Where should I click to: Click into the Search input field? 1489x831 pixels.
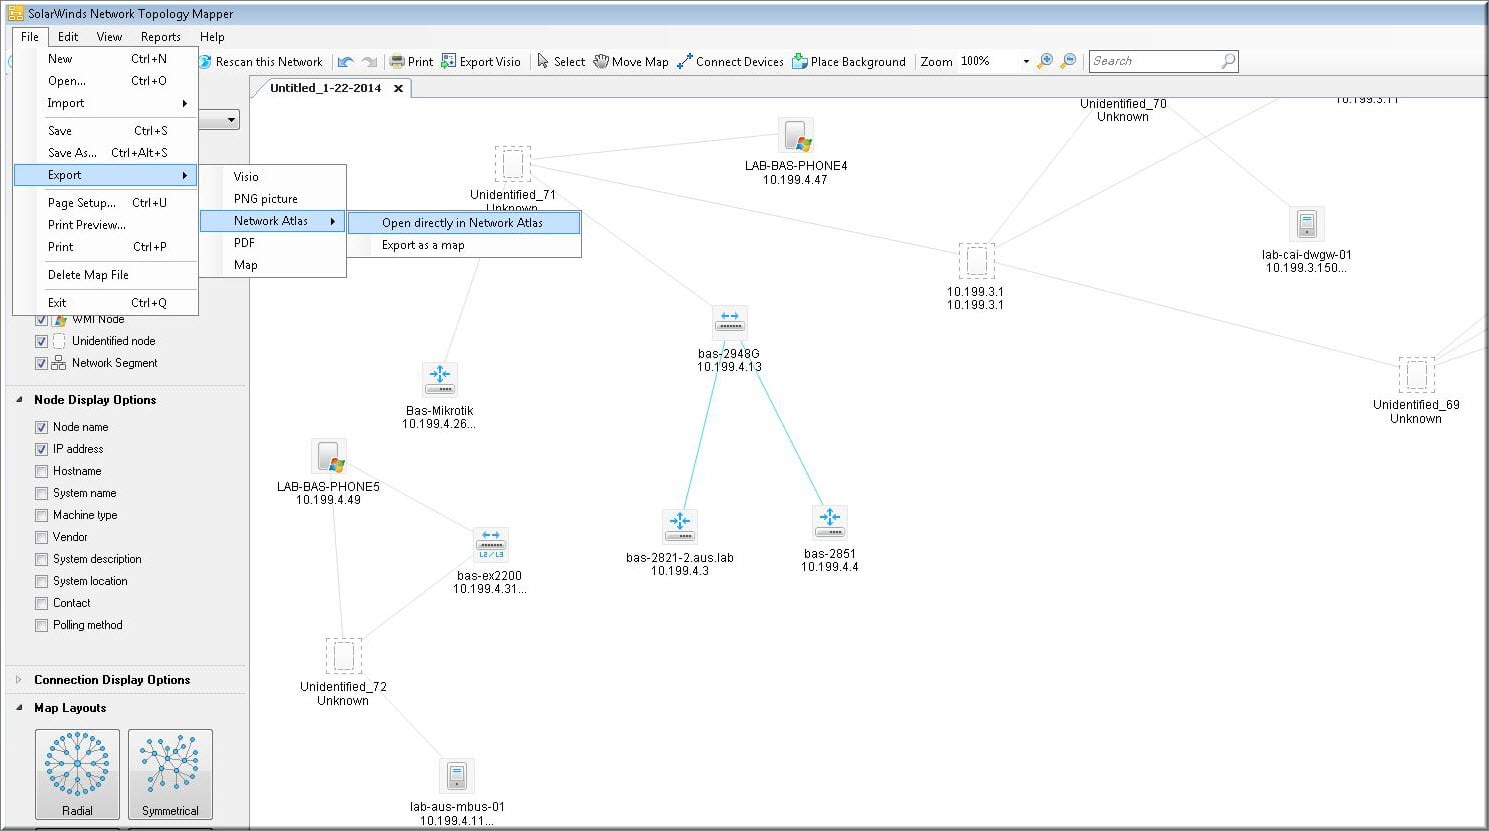[x=1153, y=61]
